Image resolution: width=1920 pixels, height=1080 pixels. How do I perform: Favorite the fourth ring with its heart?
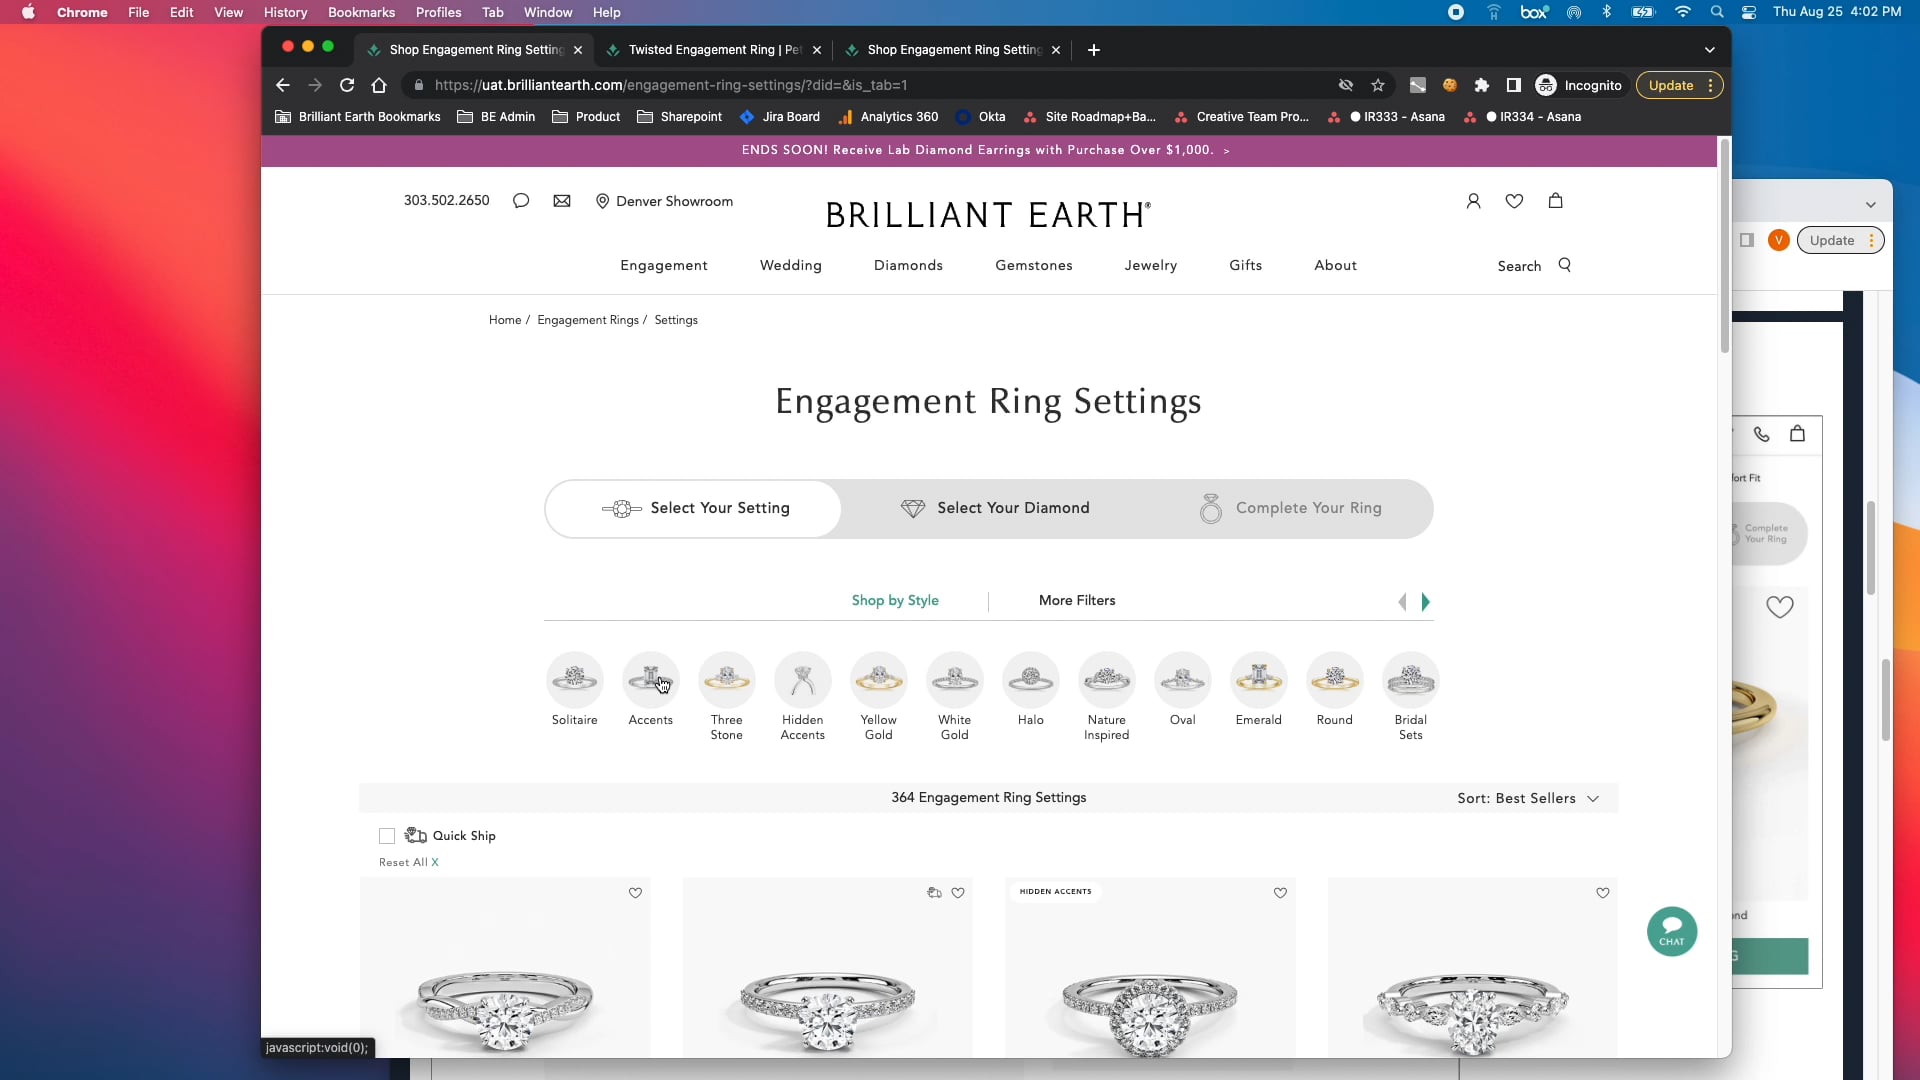tap(1603, 893)
